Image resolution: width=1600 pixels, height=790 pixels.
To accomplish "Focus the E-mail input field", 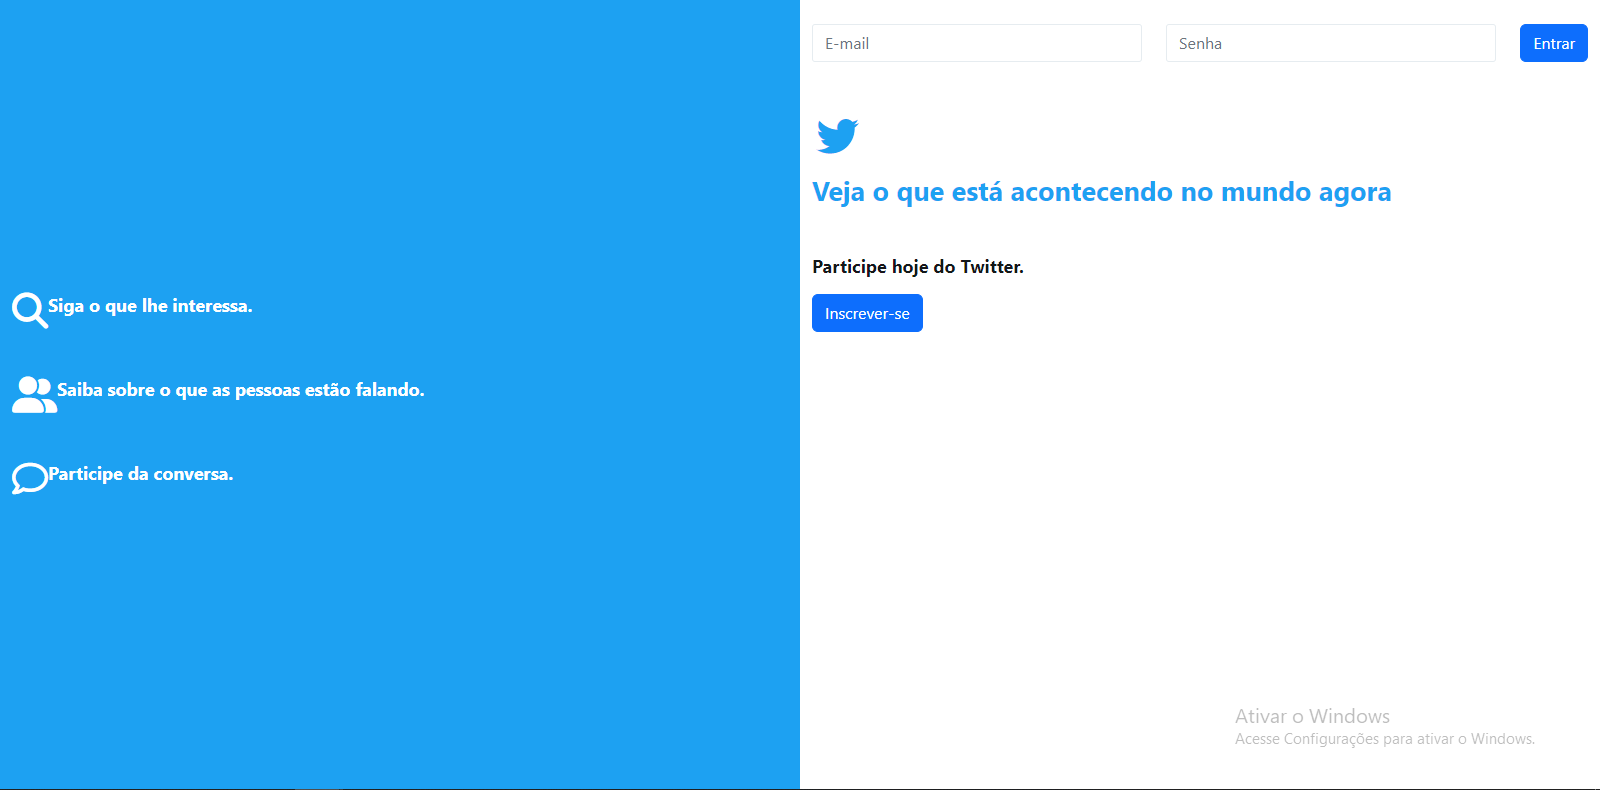I will click(x=977, y=43).
